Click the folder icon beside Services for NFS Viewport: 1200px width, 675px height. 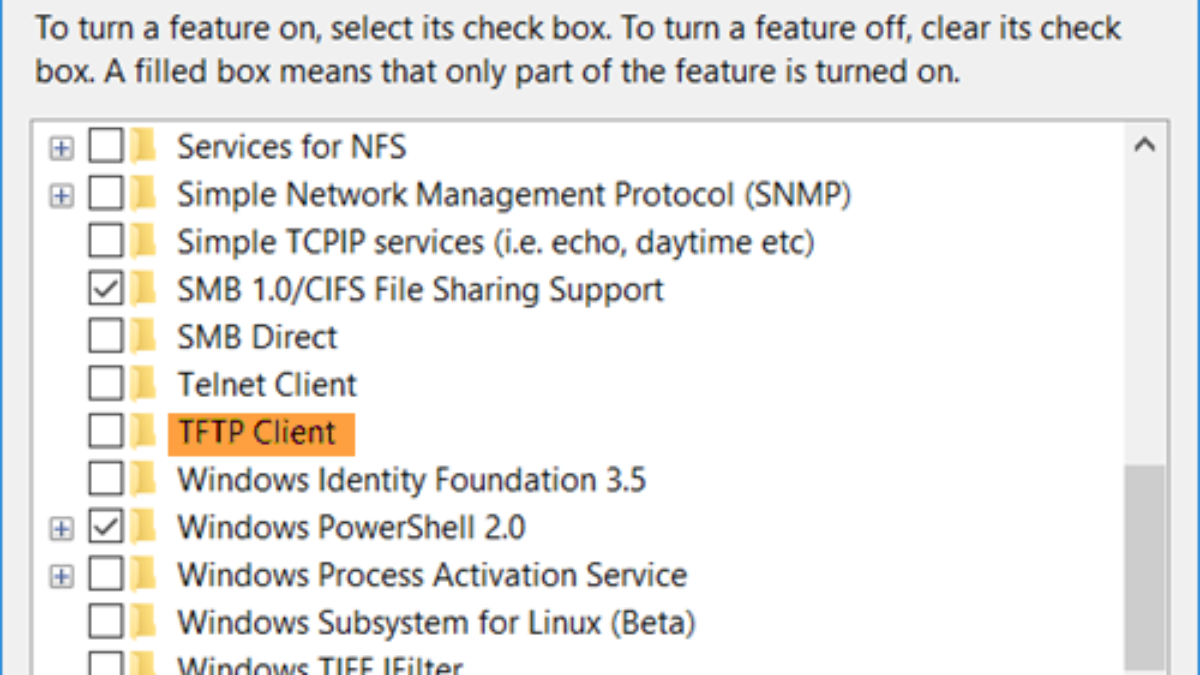click(145, 147)
